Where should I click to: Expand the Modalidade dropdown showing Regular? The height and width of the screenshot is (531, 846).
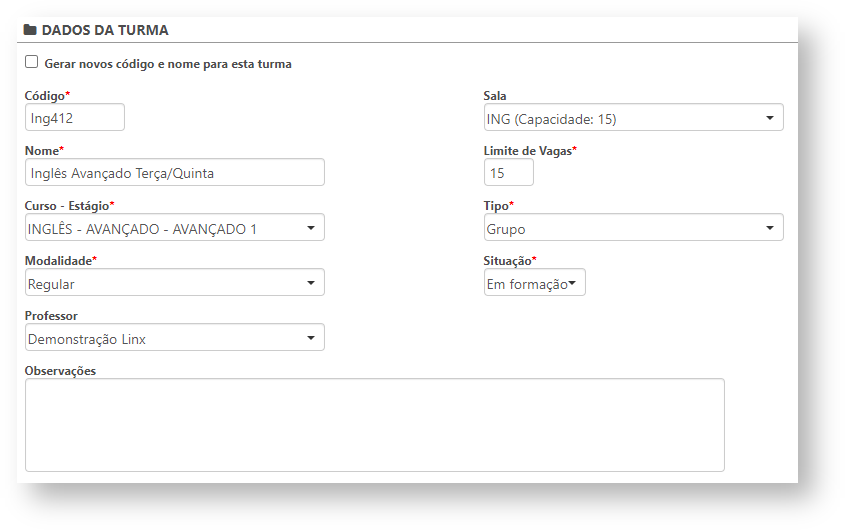tap(175, 283)
